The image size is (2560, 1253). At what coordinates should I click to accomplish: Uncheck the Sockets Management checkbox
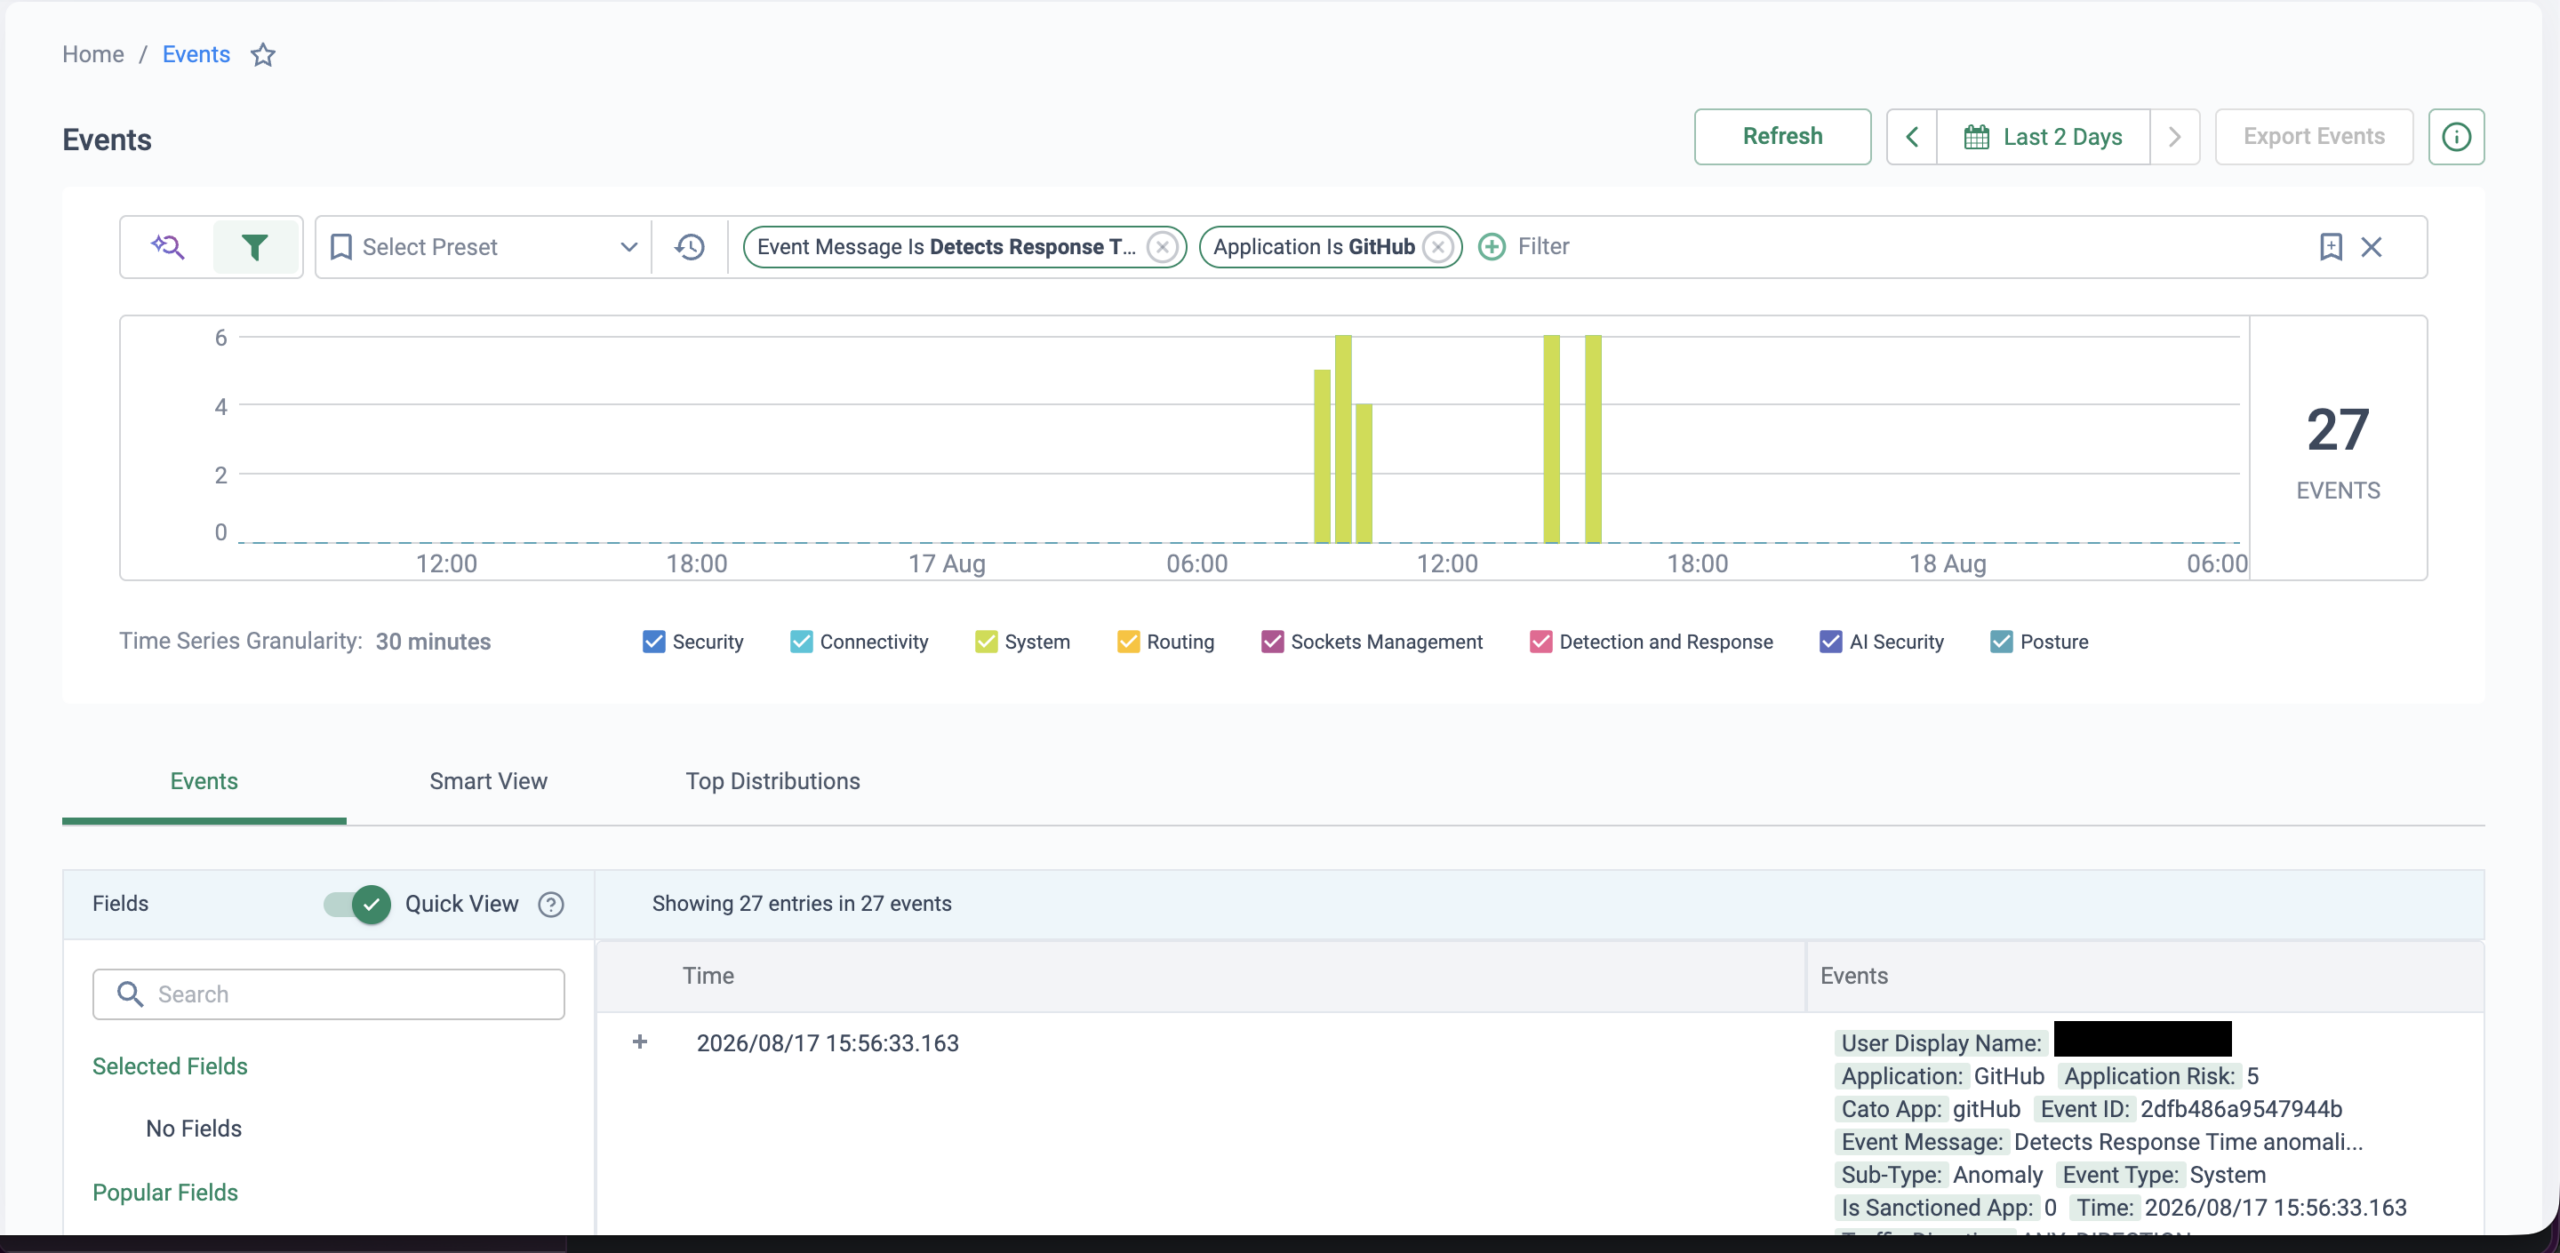tap(1272, 641)
